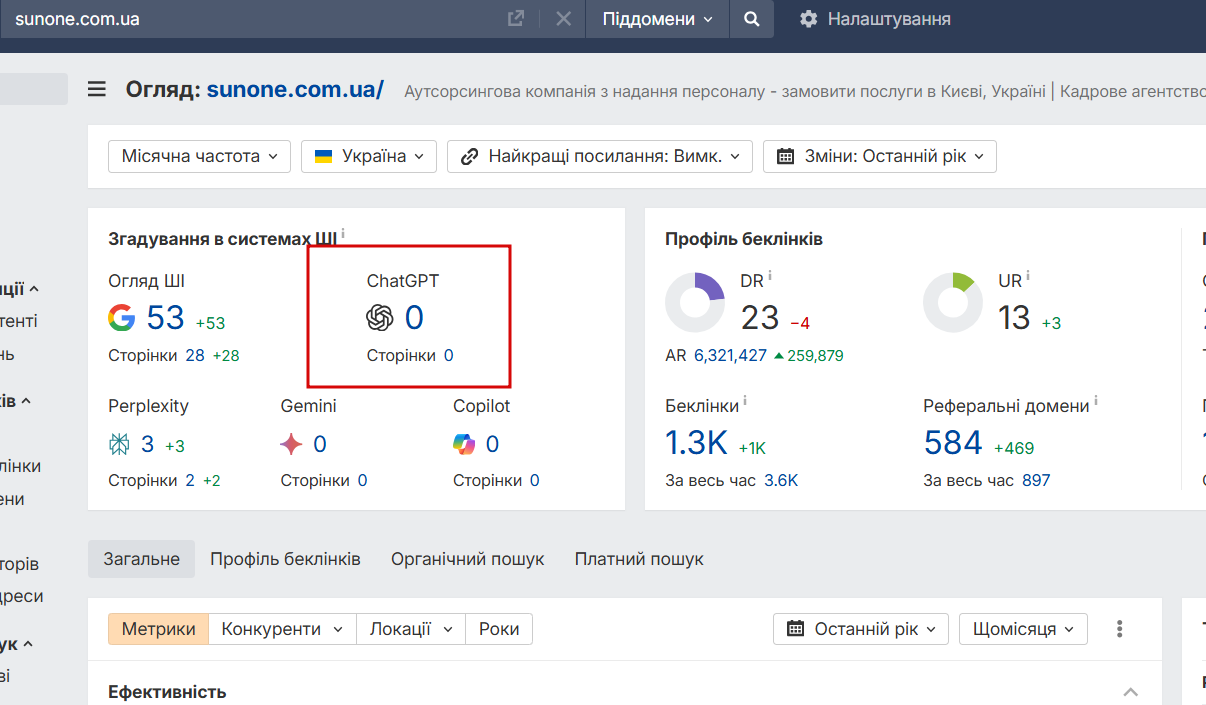This screenshot has height=705, width=1206.
Task: Select the Роки metrics button
Action: [499, 629]
